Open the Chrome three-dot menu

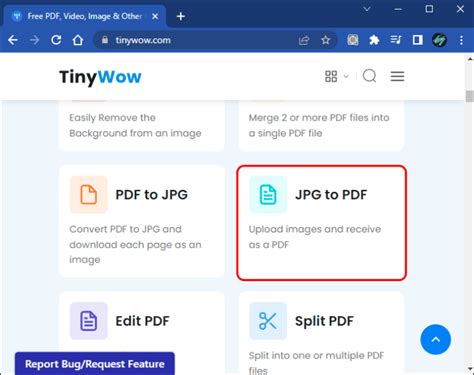point(461,40)
